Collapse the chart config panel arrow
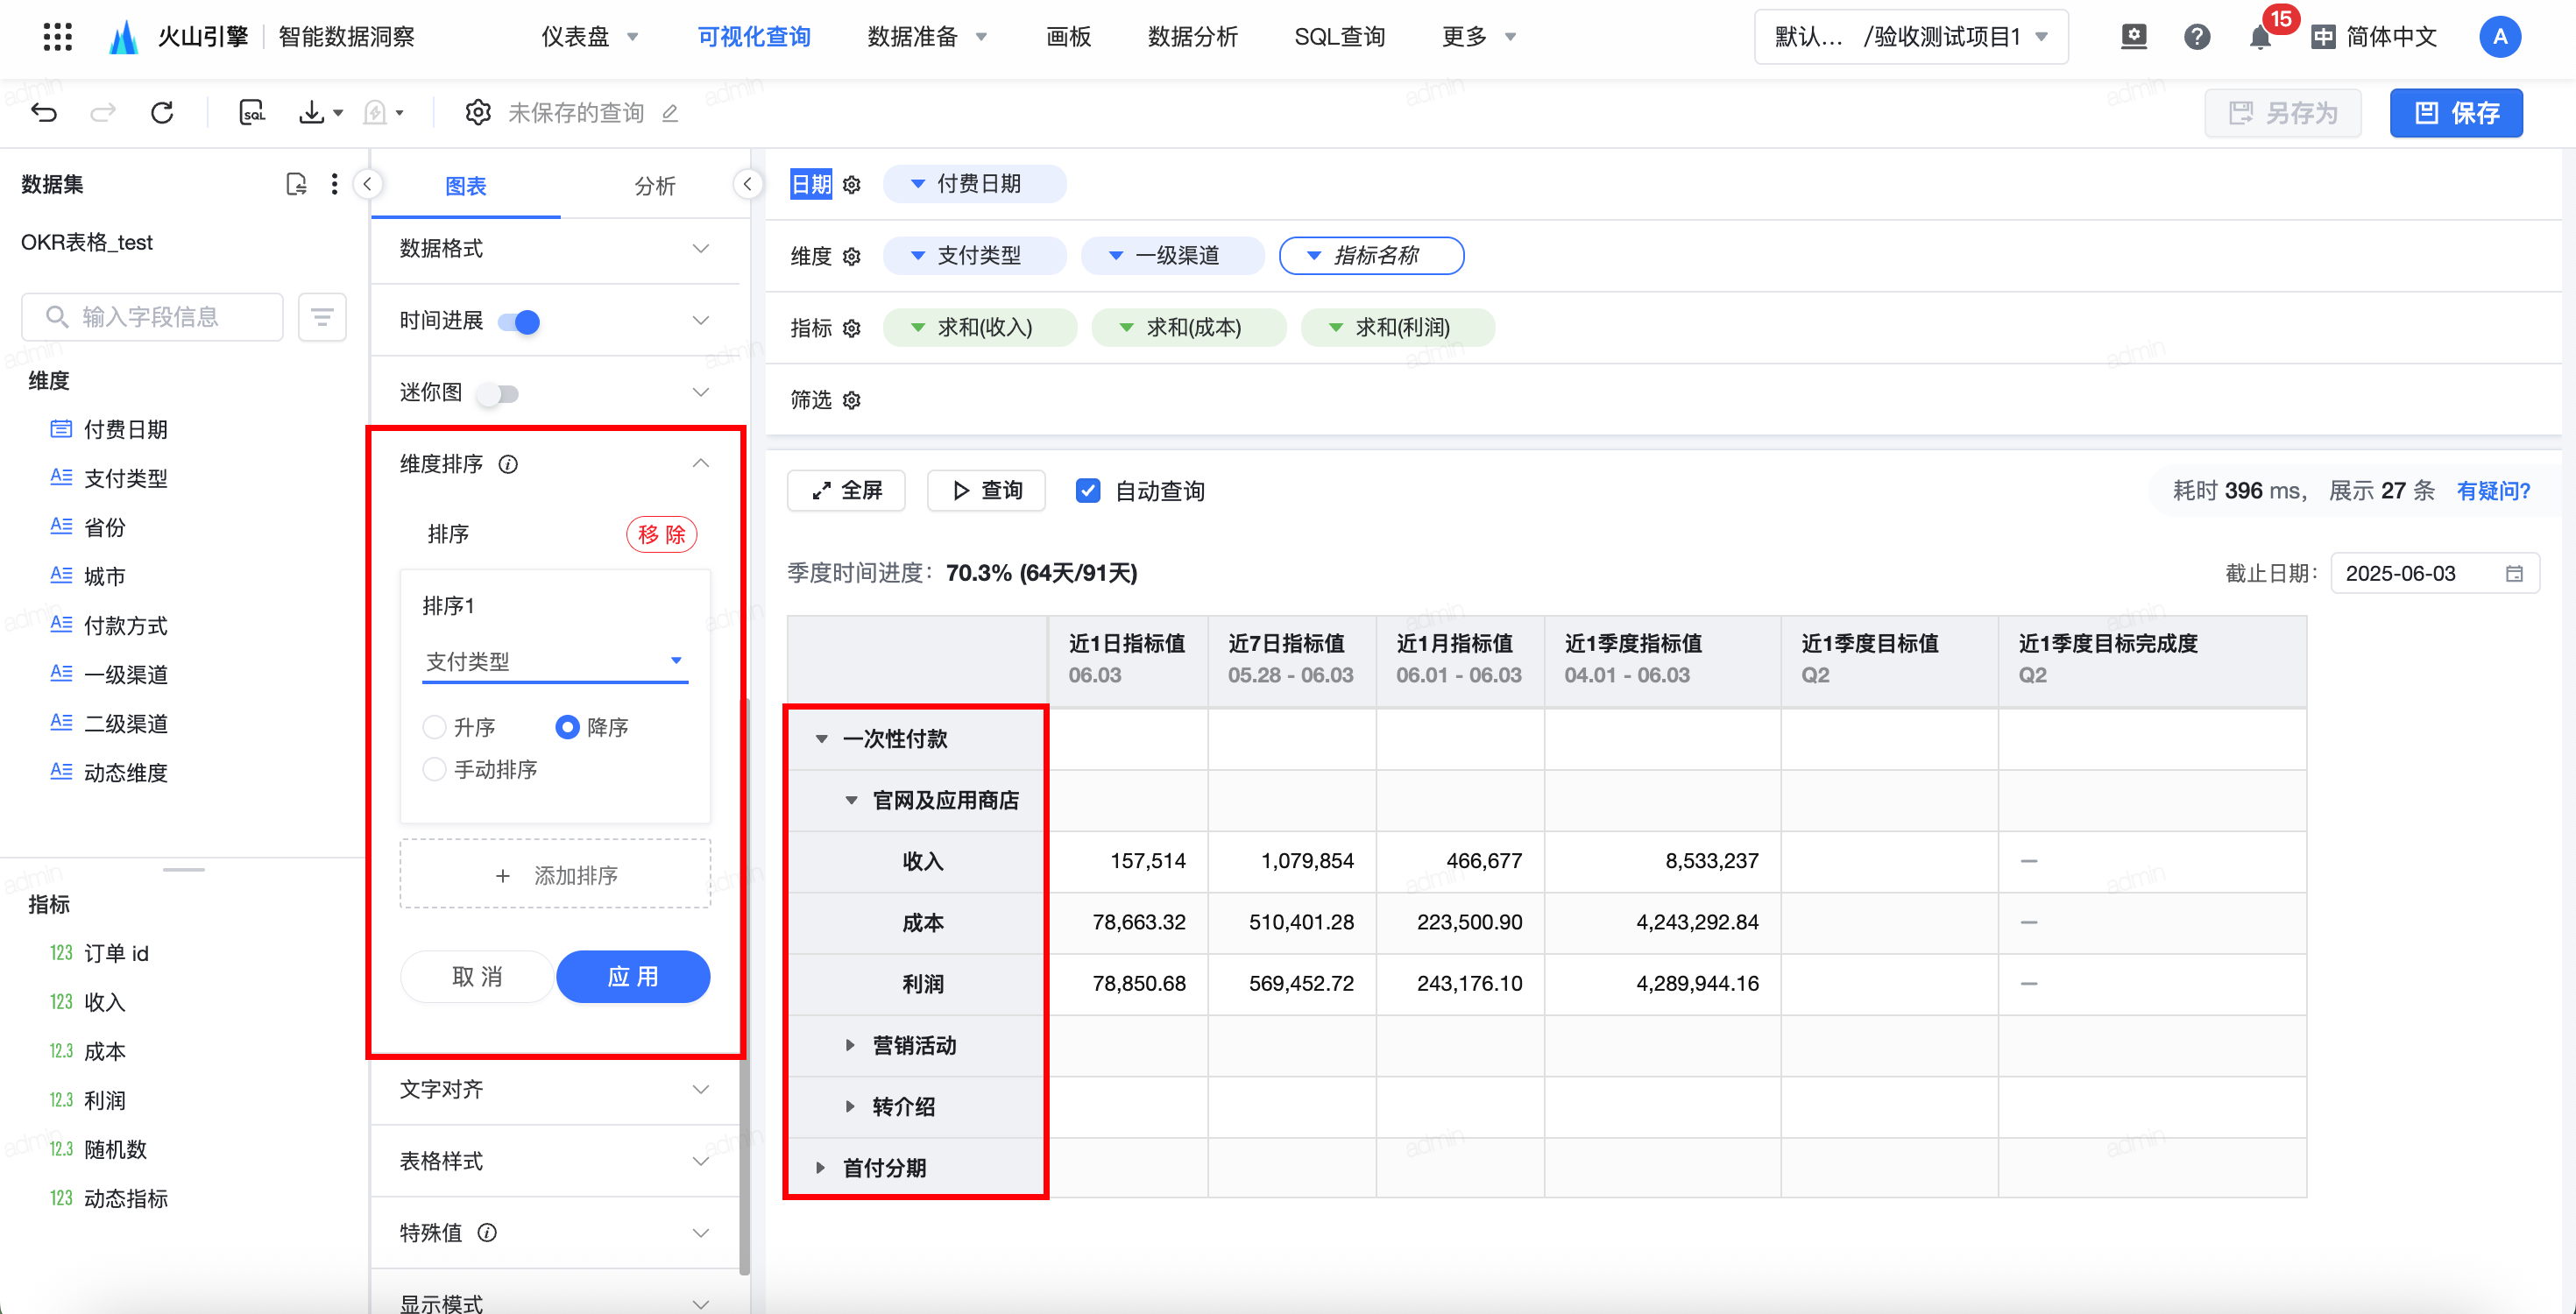The image size is (2576, 1314). point(747,184)
